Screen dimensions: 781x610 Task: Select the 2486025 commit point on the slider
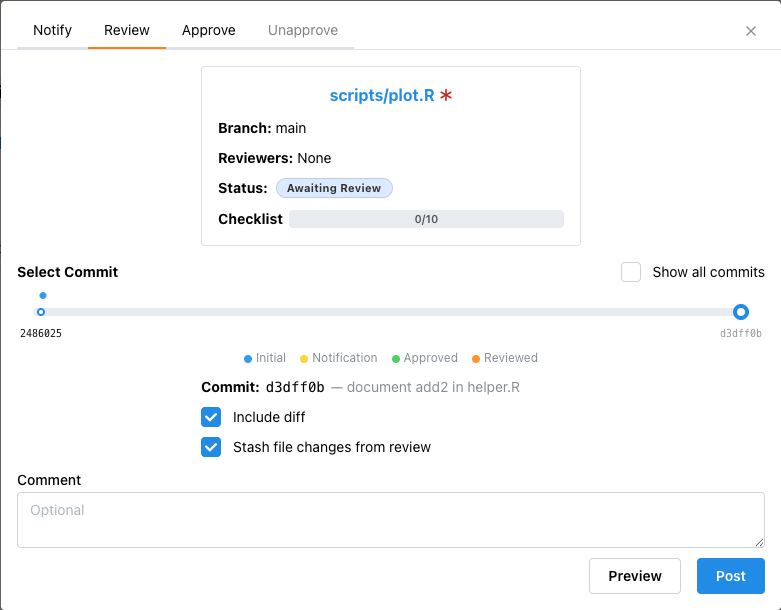click(x=41, y=312)
